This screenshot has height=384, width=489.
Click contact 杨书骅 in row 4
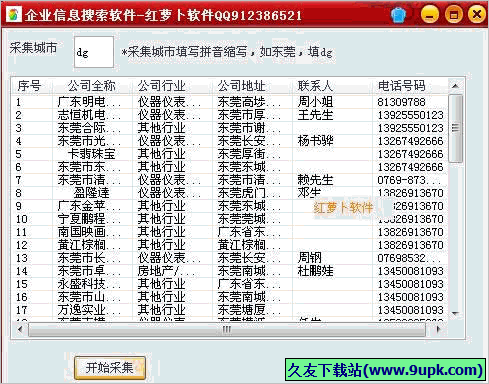coord(315,141)
